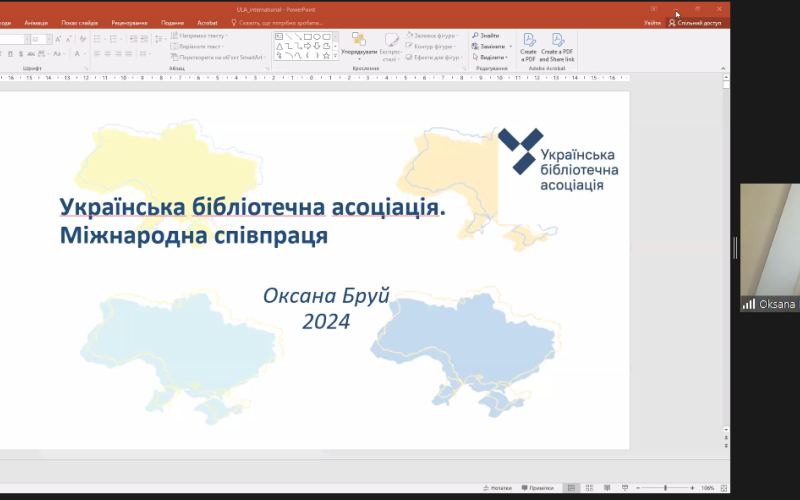
Task: Click the 106% zoom level value
Action: tap(707, 488)
